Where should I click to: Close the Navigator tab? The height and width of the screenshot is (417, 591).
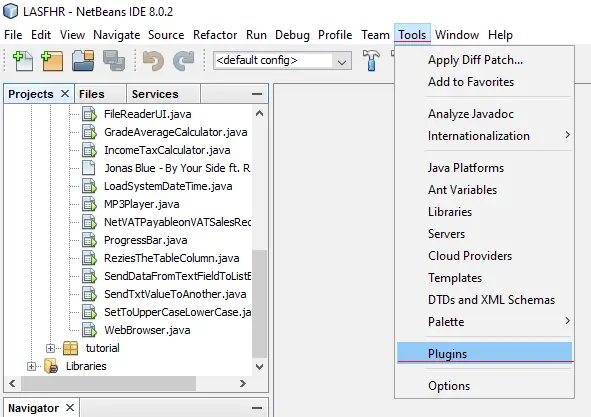[70, 407]
